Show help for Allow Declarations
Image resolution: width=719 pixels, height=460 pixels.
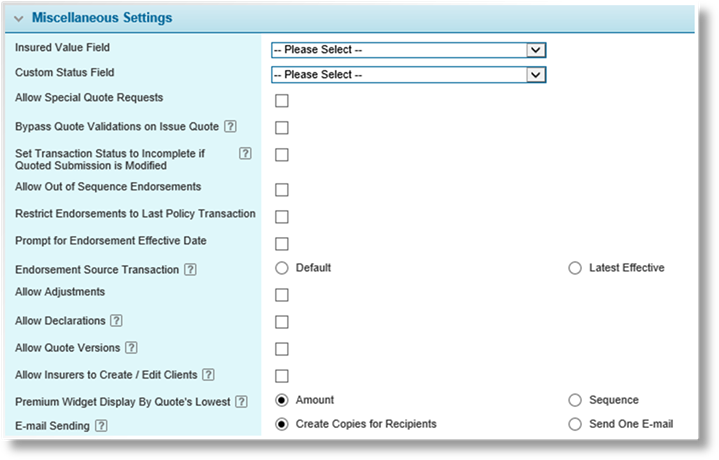116,320
